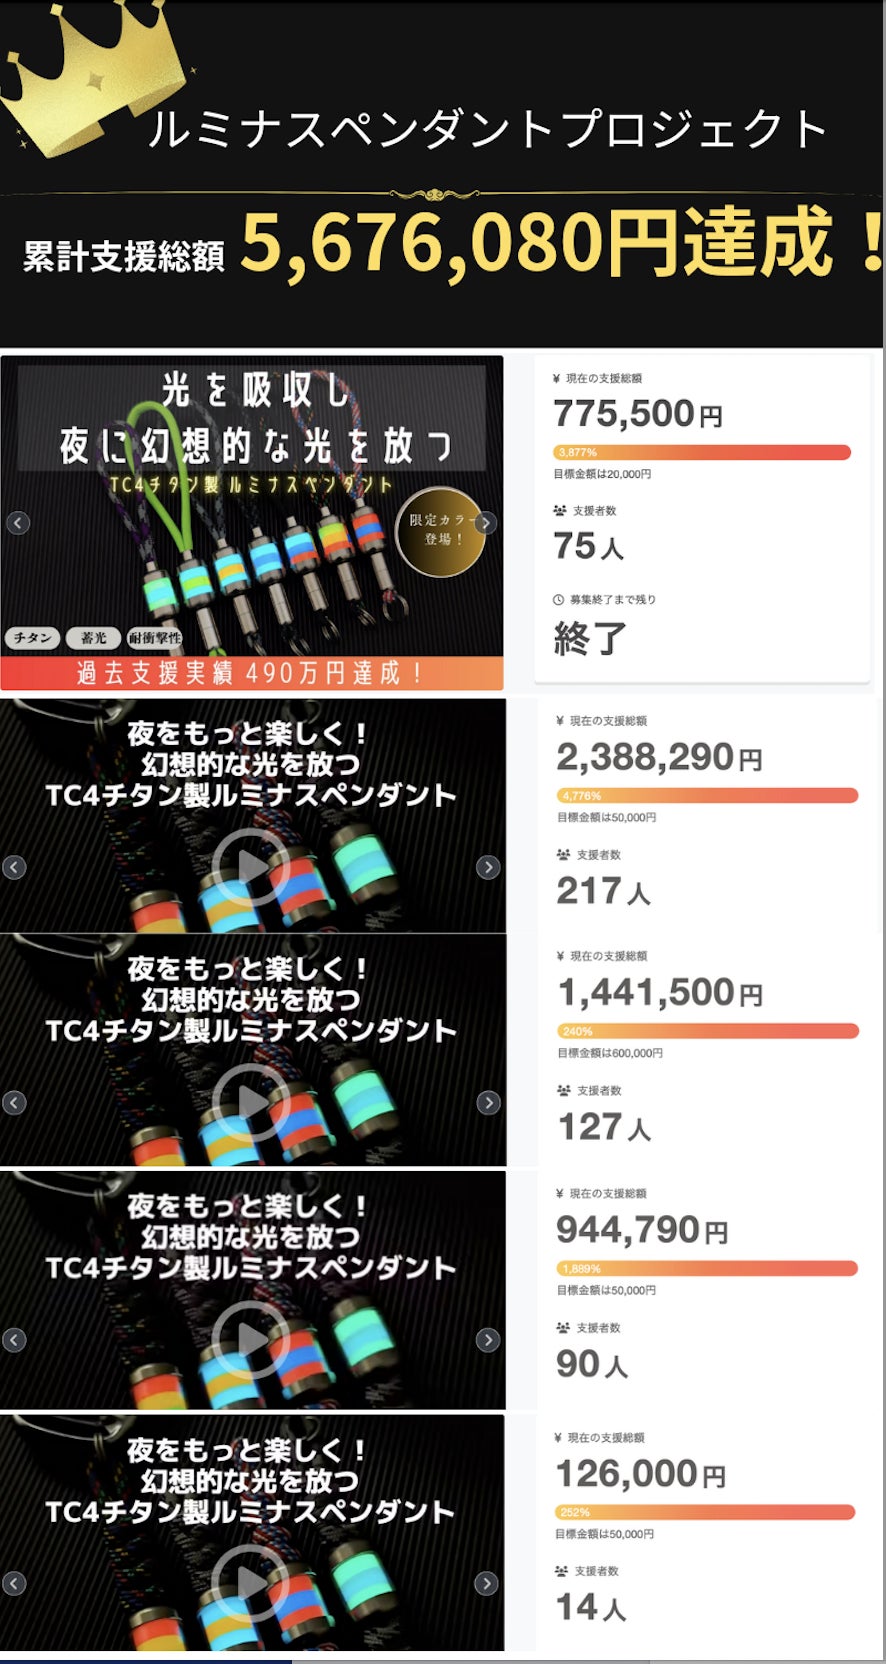This screenshot has width=886, height=1664.
Task: Click the 耐衝撃性 tag
Action: pyautogui.click(x=155, y=638)
